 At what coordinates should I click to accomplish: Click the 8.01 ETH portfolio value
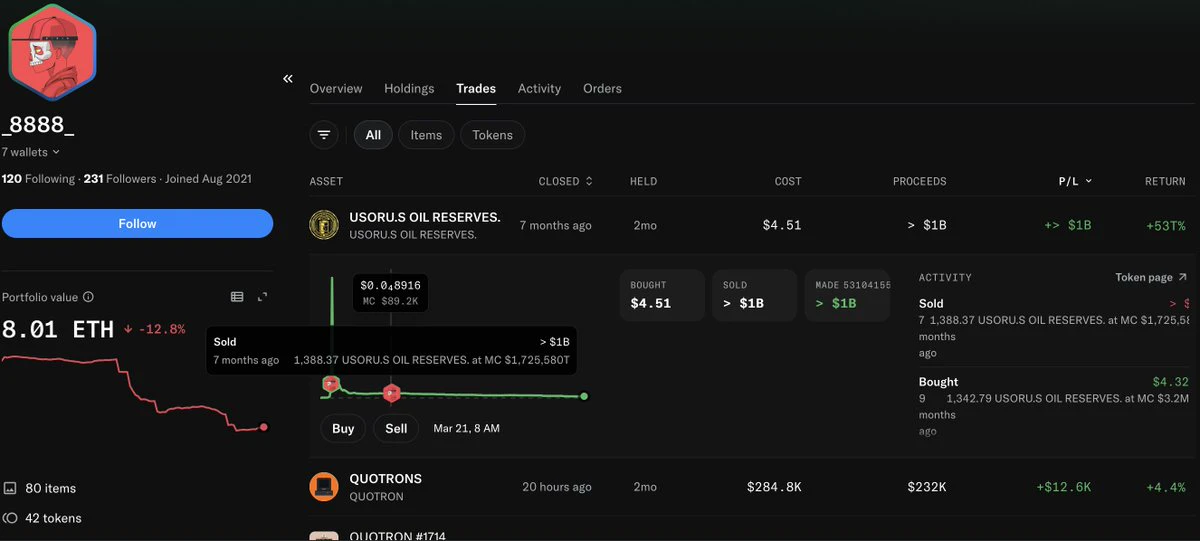pyautogui.click(x=58, y=329)
